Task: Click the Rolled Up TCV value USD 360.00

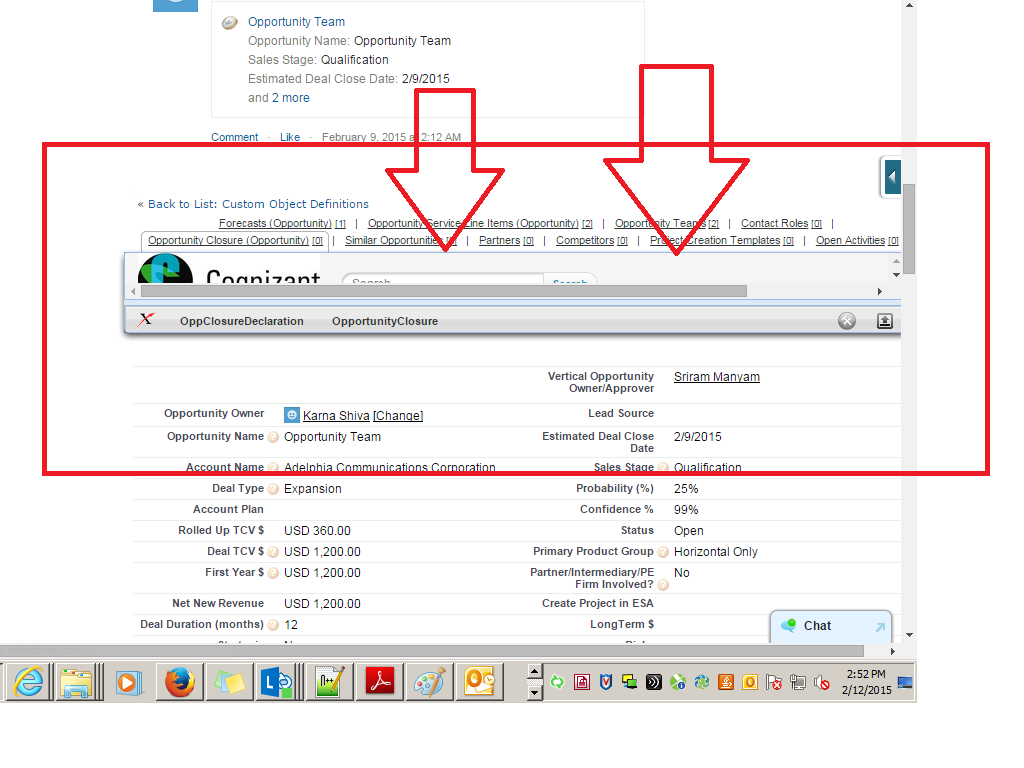Action: (317, 531)
